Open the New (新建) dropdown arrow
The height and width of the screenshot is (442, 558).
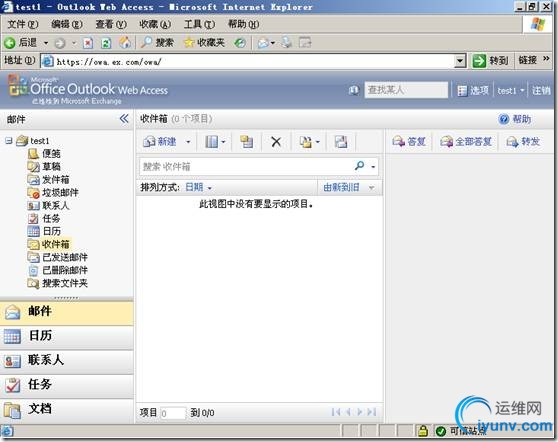click(188, 142)
